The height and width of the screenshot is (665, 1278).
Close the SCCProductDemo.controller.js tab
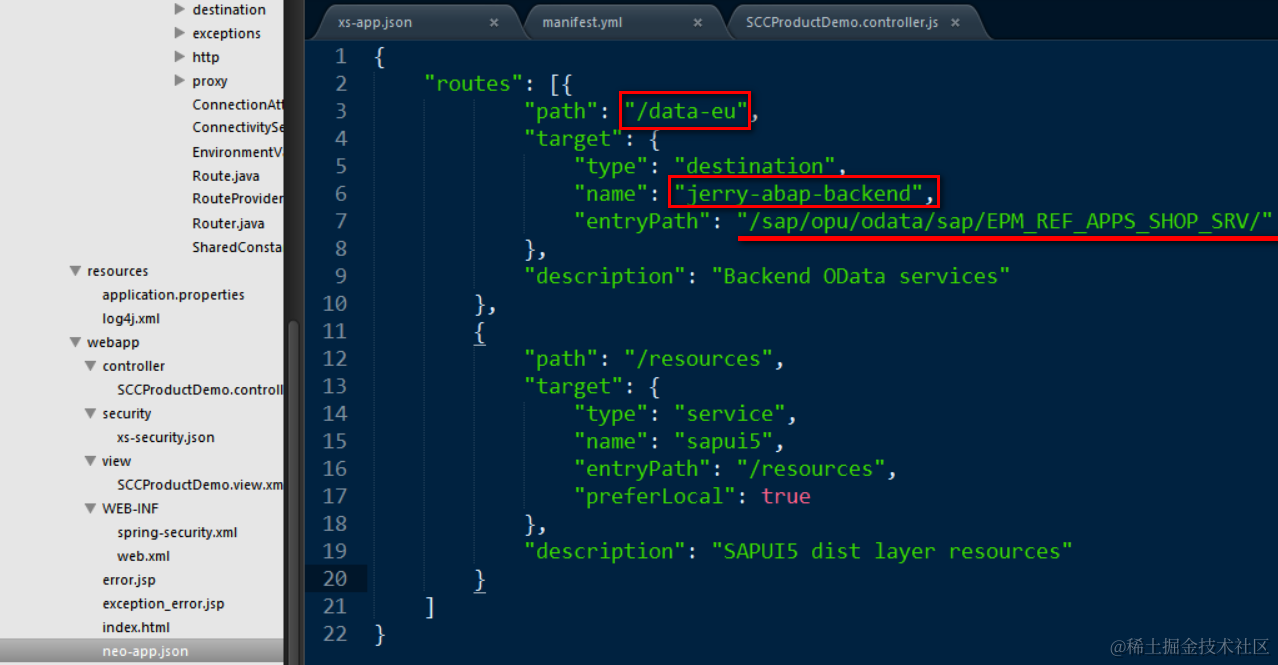[x=955, y=22]
